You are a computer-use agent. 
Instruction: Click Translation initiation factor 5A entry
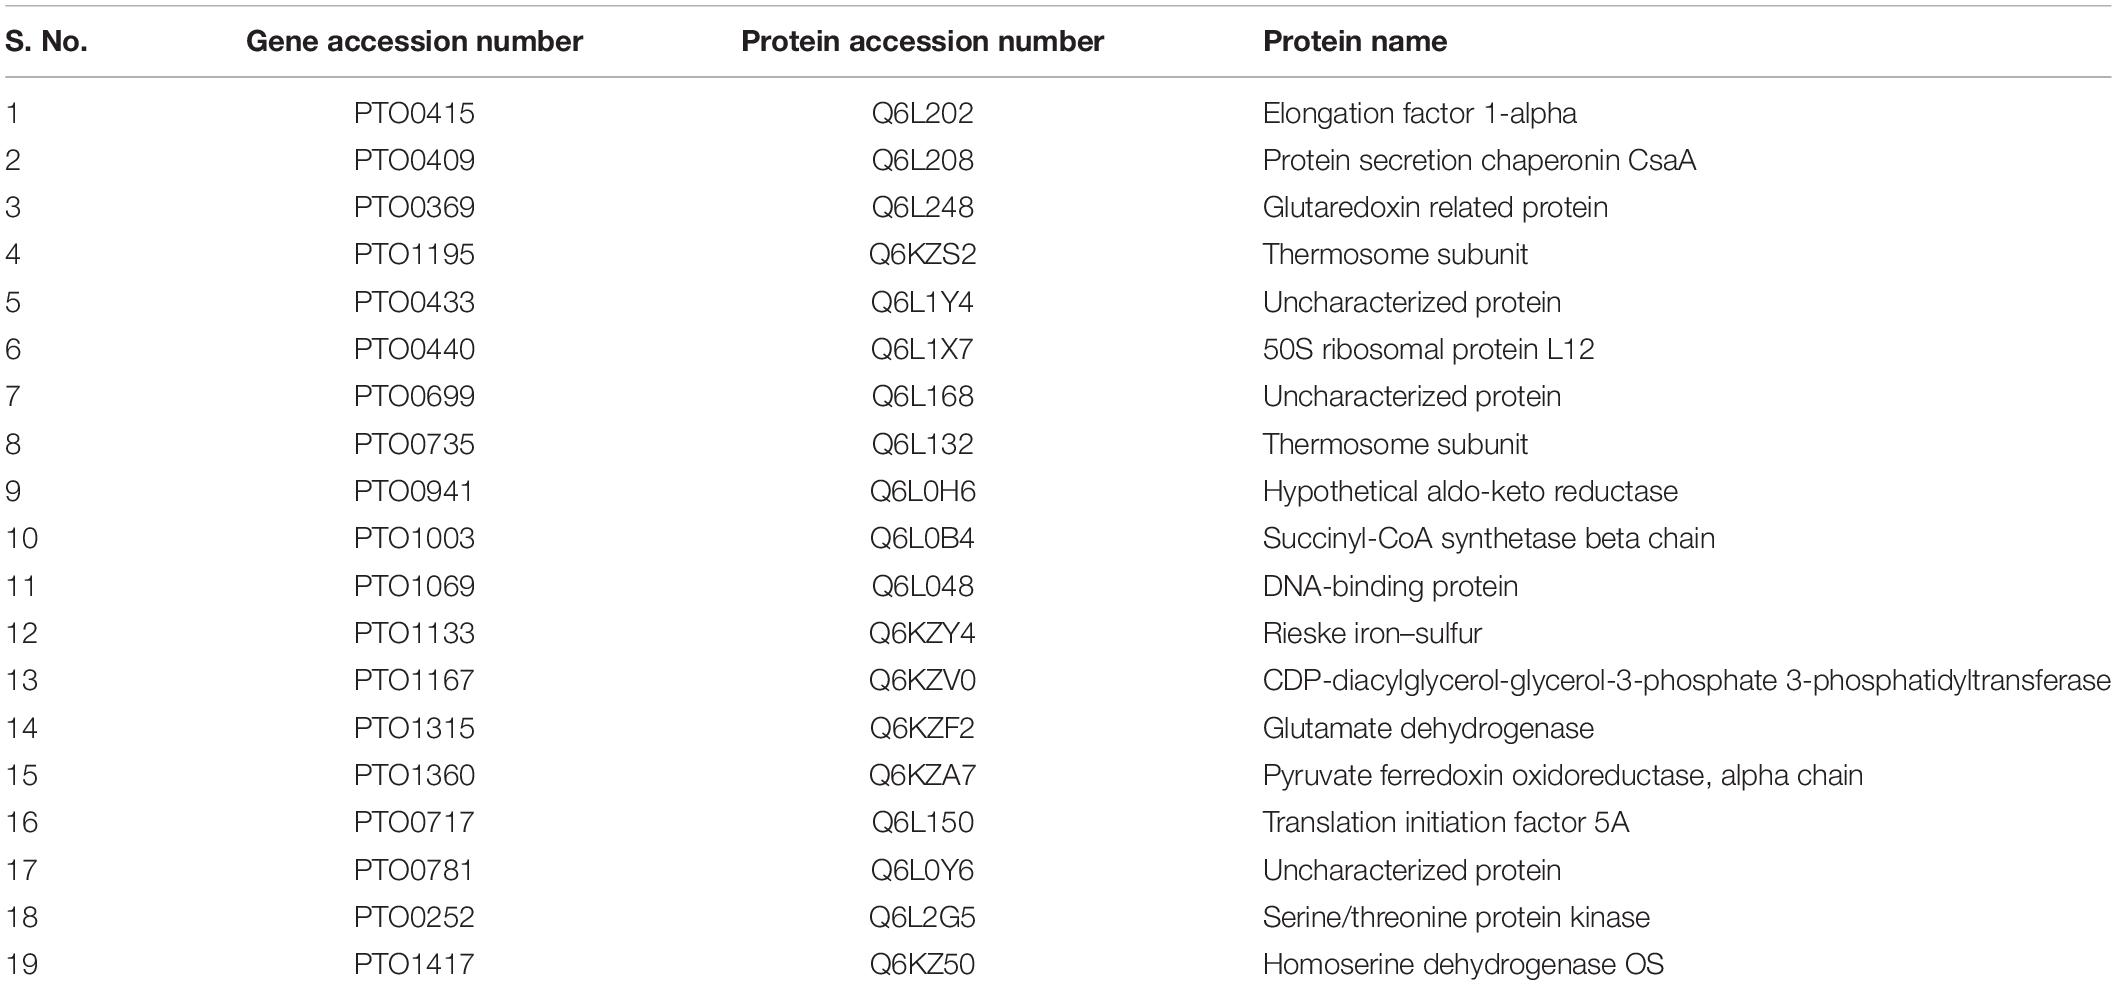pos(1445,822)
